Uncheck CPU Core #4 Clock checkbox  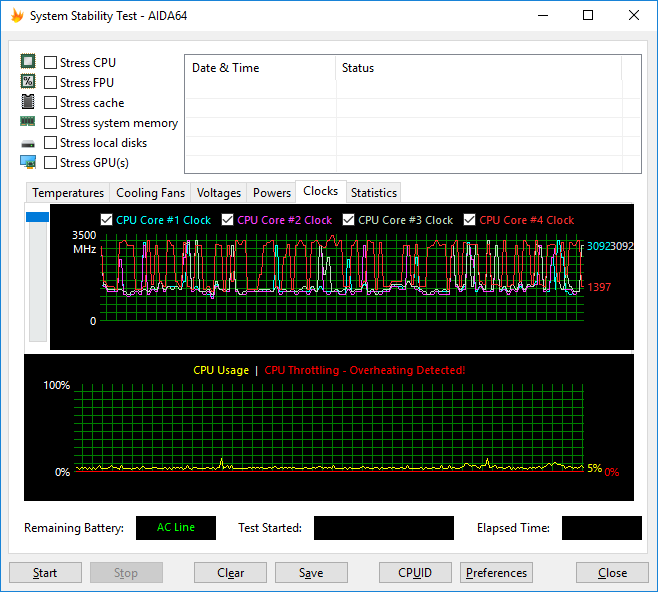[470, 220]
